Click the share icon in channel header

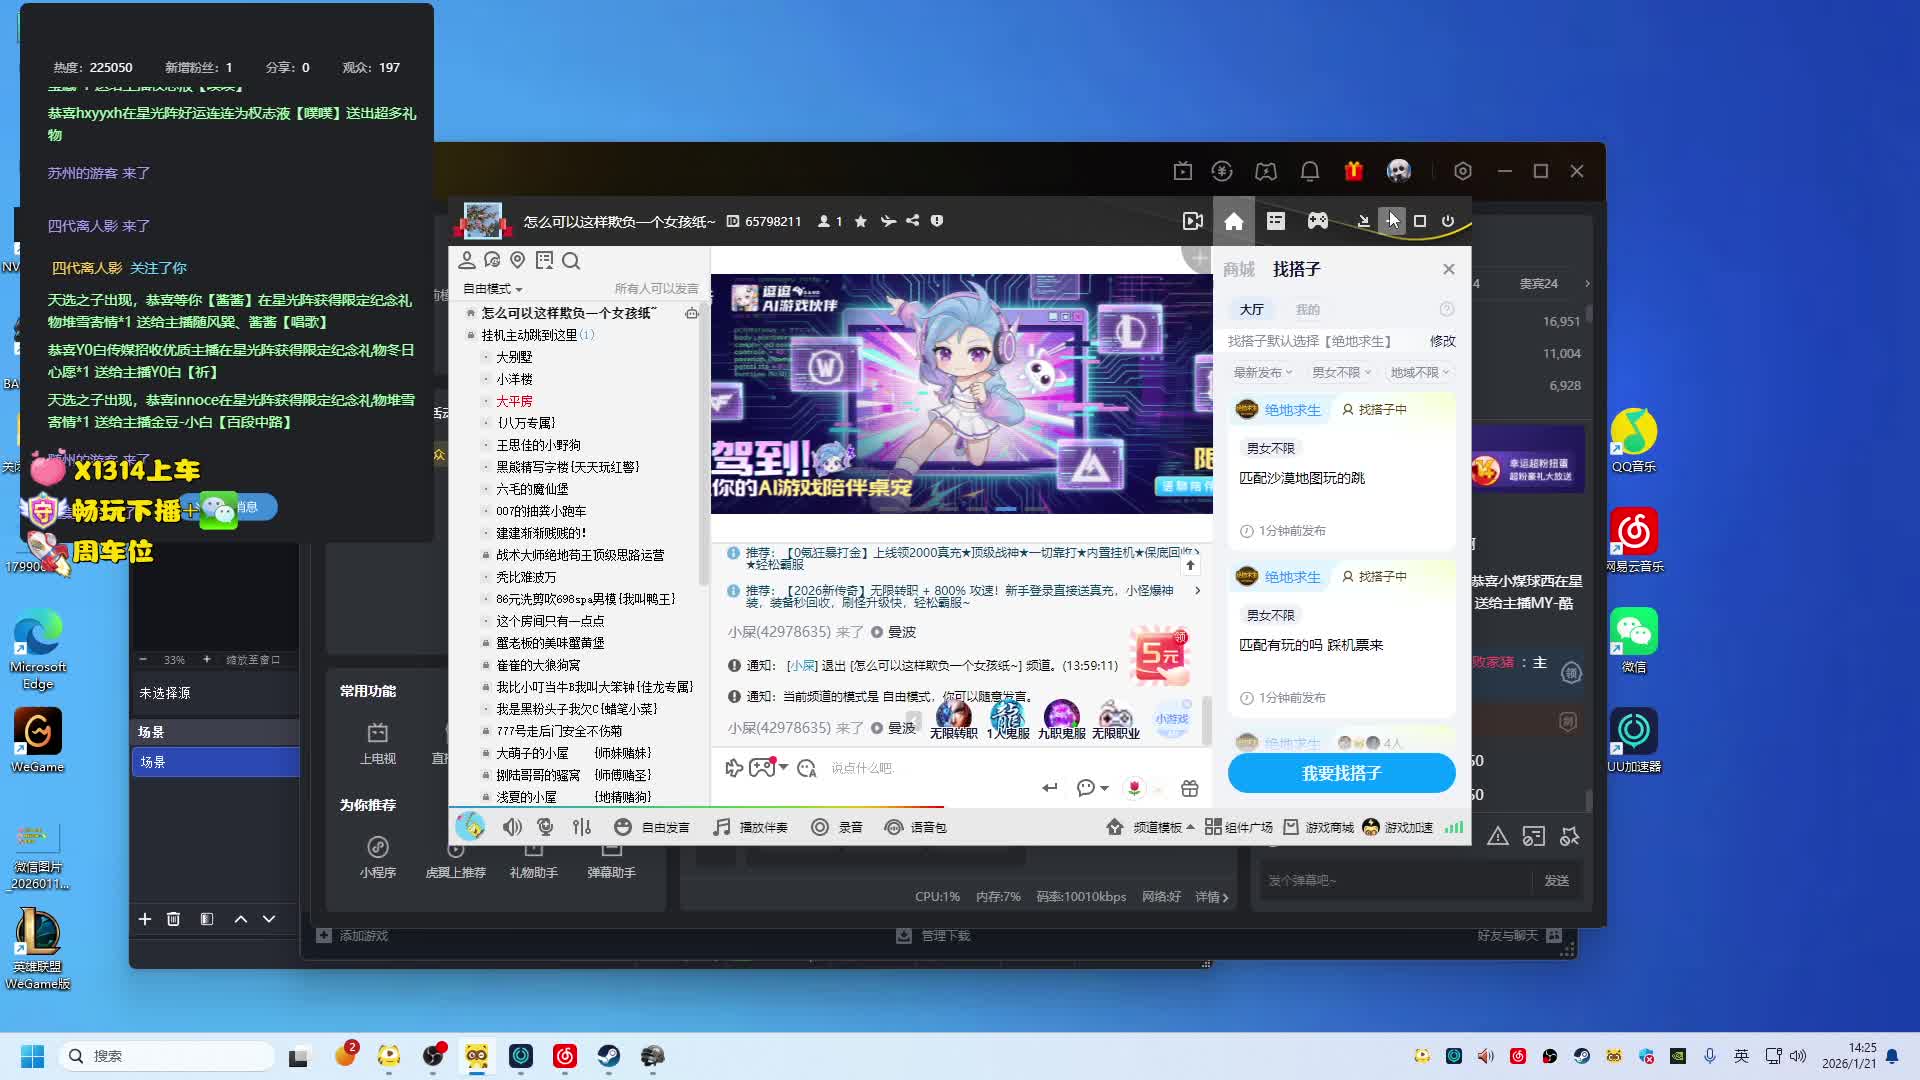912,221
